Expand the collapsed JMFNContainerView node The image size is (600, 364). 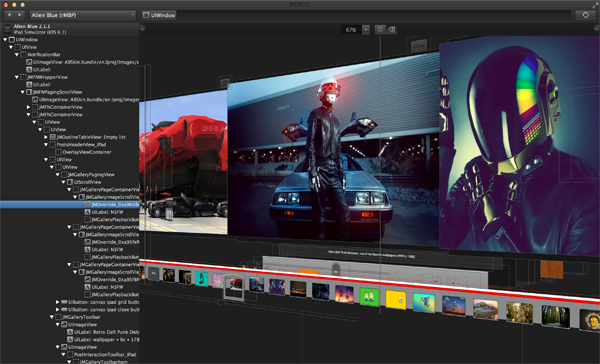(28, 107)
